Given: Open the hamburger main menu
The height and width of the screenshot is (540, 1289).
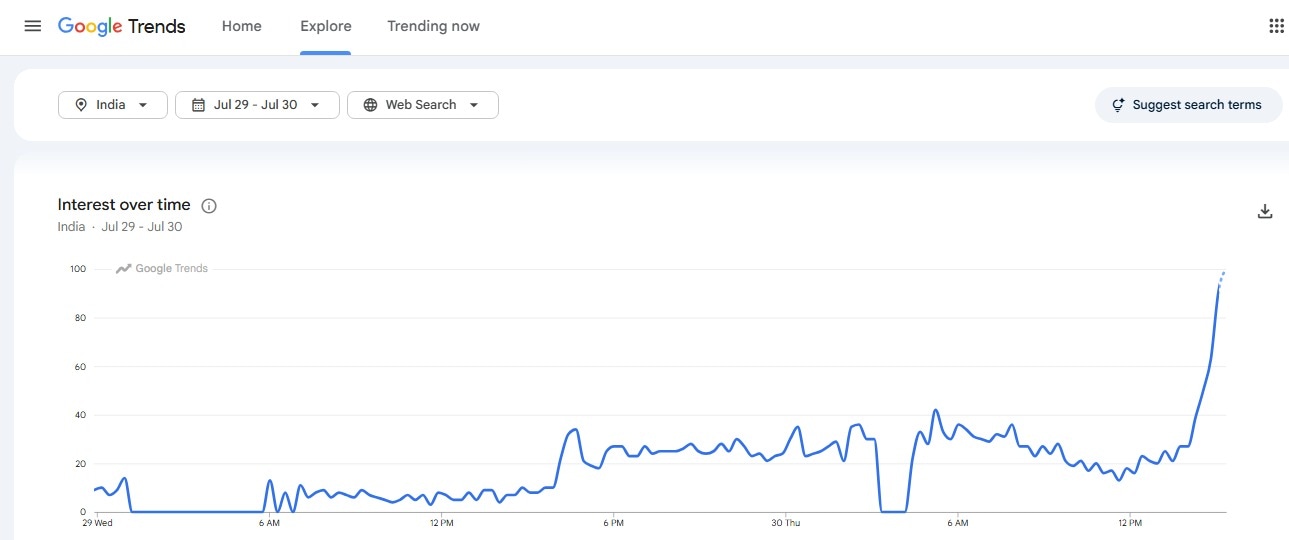Looking at the screenshot, I should [x=33, y=26].
